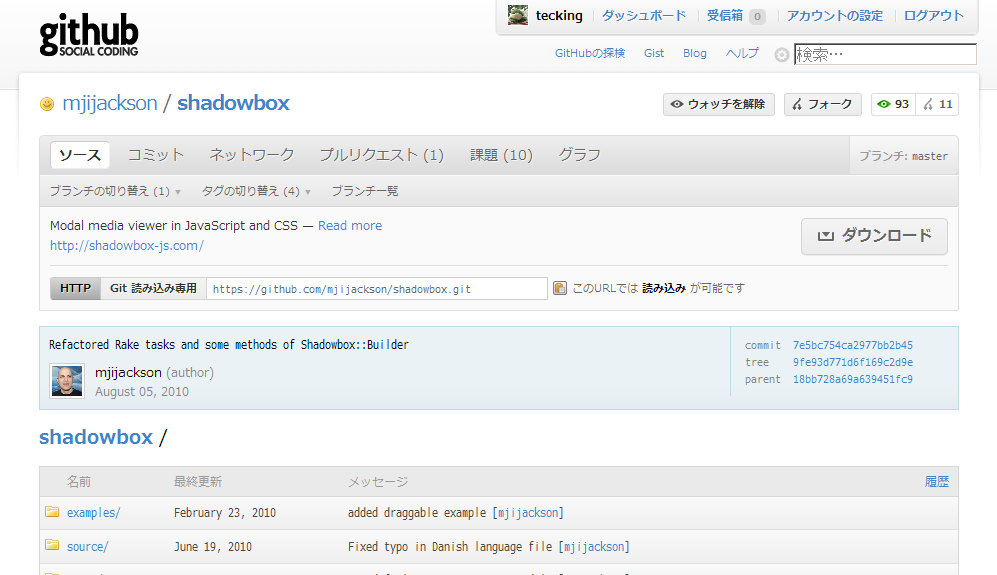View forks count 11
This screenshot has height=575, width=997.
937,104
